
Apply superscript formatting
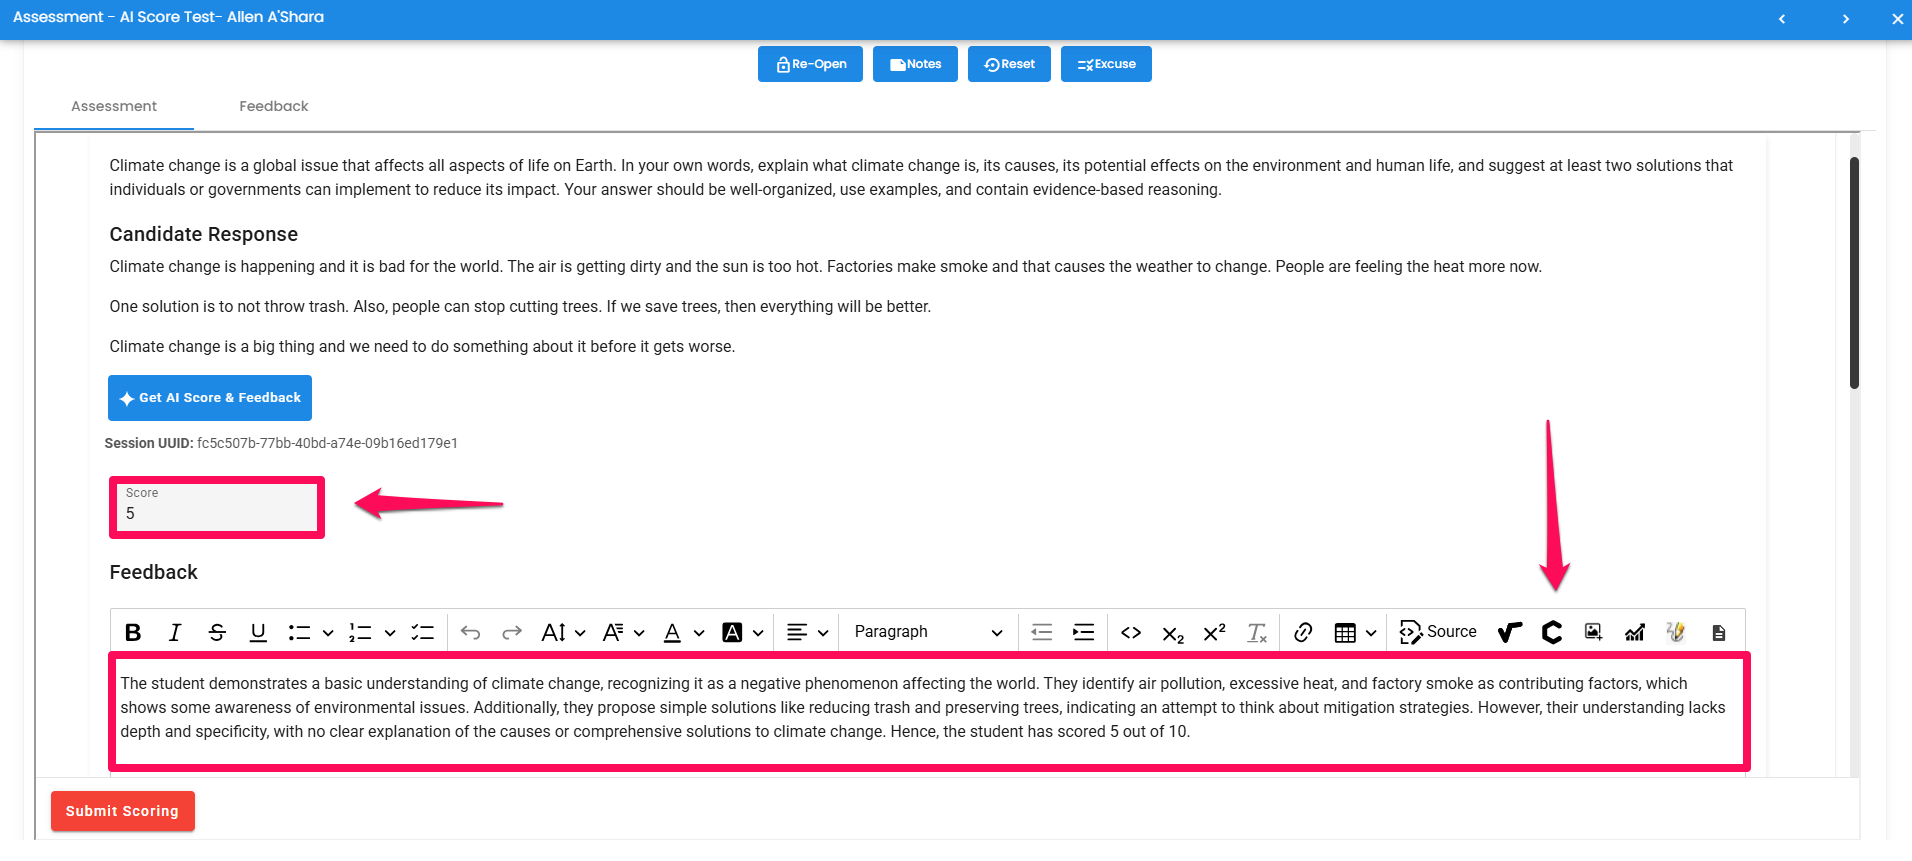pyautogui.click(x=1215, y=632)
